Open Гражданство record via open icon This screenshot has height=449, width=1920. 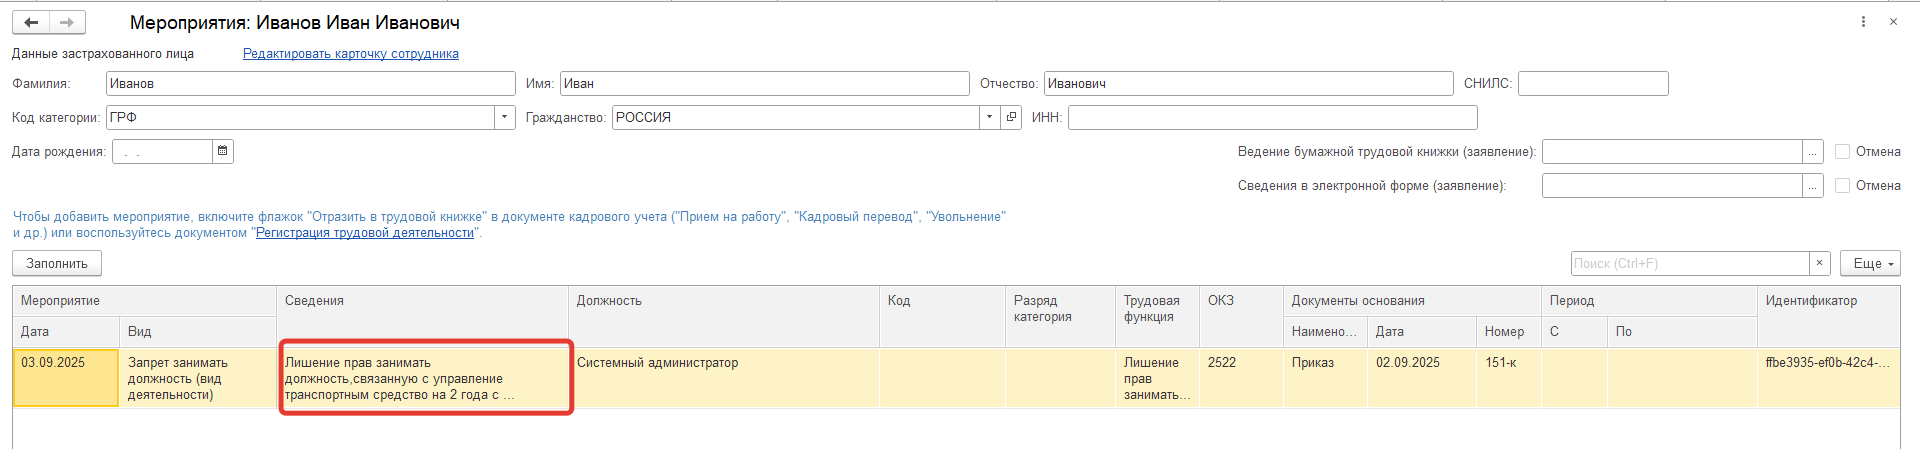[x=1011, y=117]
